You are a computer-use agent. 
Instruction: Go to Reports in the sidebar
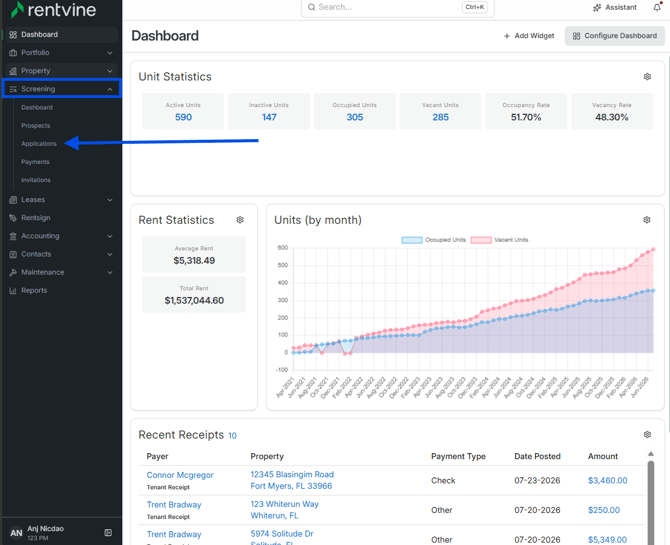(34, 290)
